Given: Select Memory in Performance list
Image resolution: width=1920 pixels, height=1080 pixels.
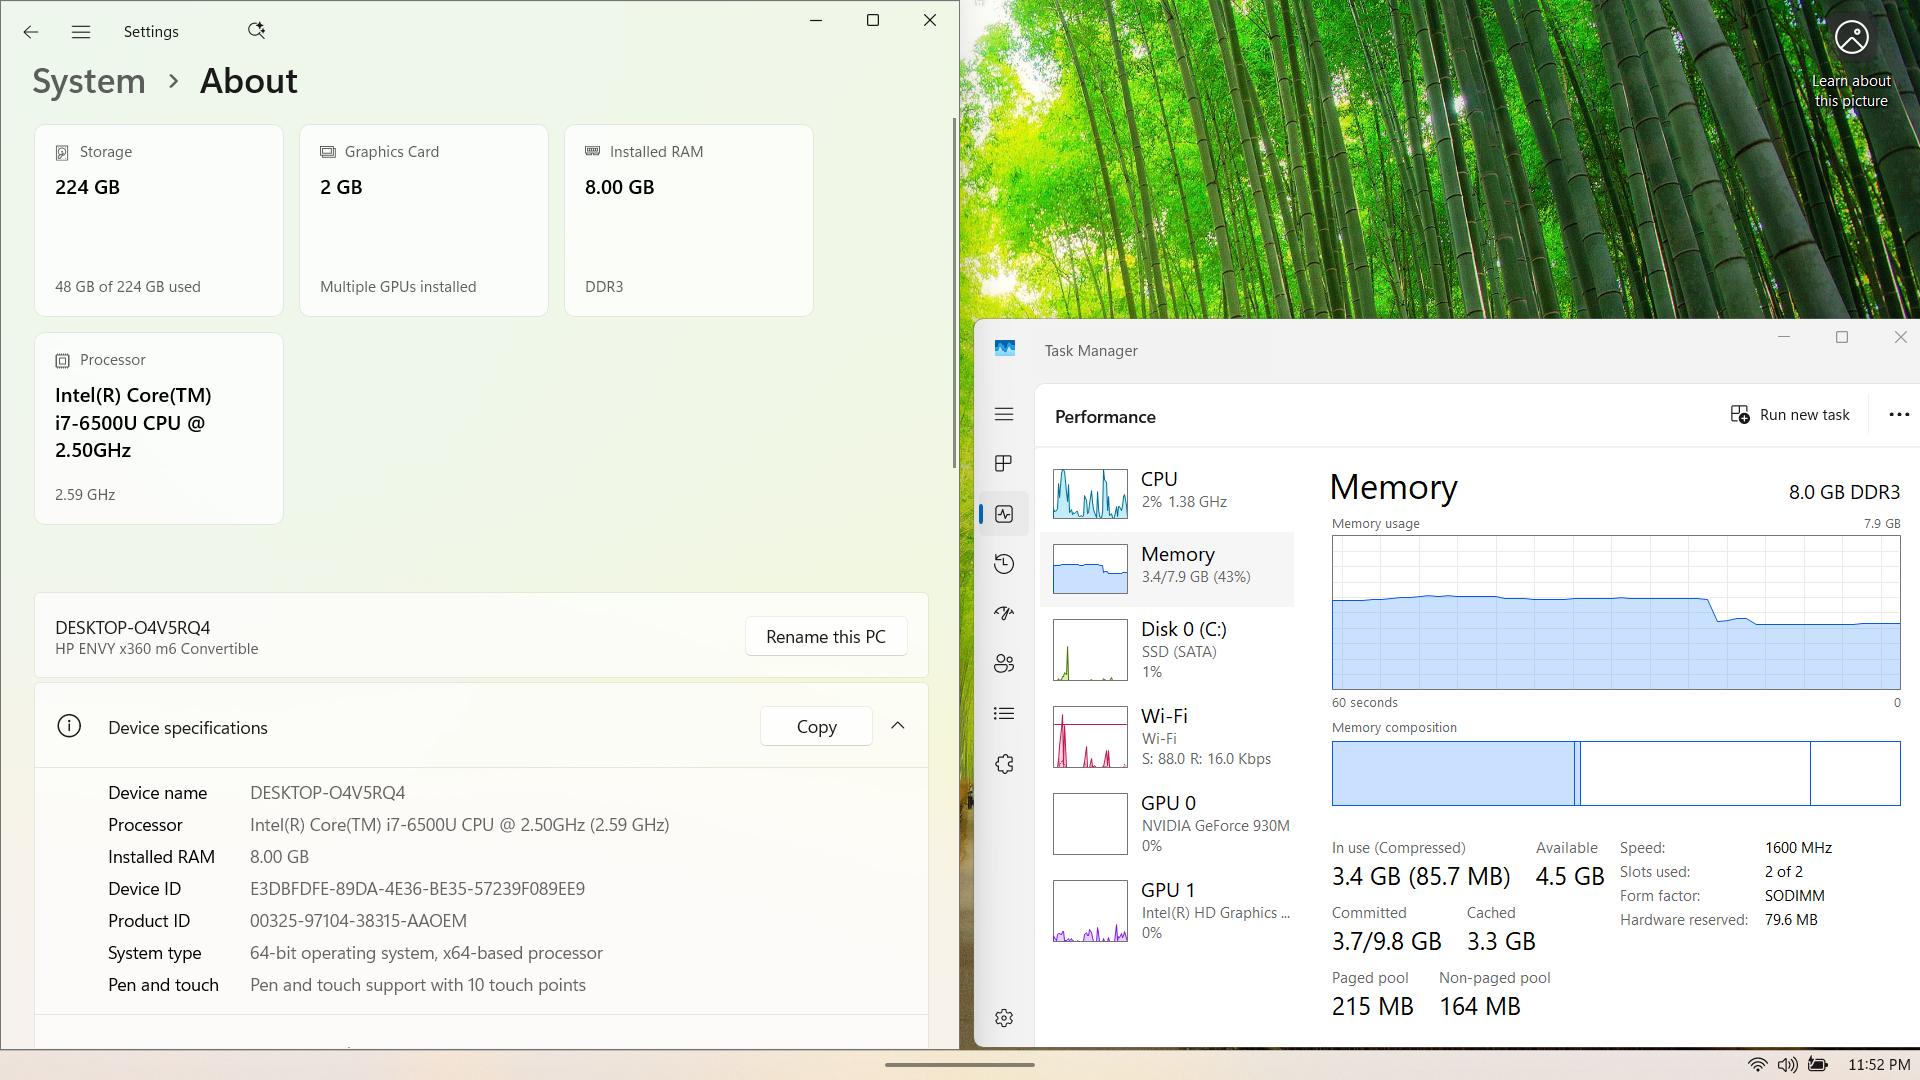Looking at the screenshot, I should pyautogui.click(x=1167, y=568).
